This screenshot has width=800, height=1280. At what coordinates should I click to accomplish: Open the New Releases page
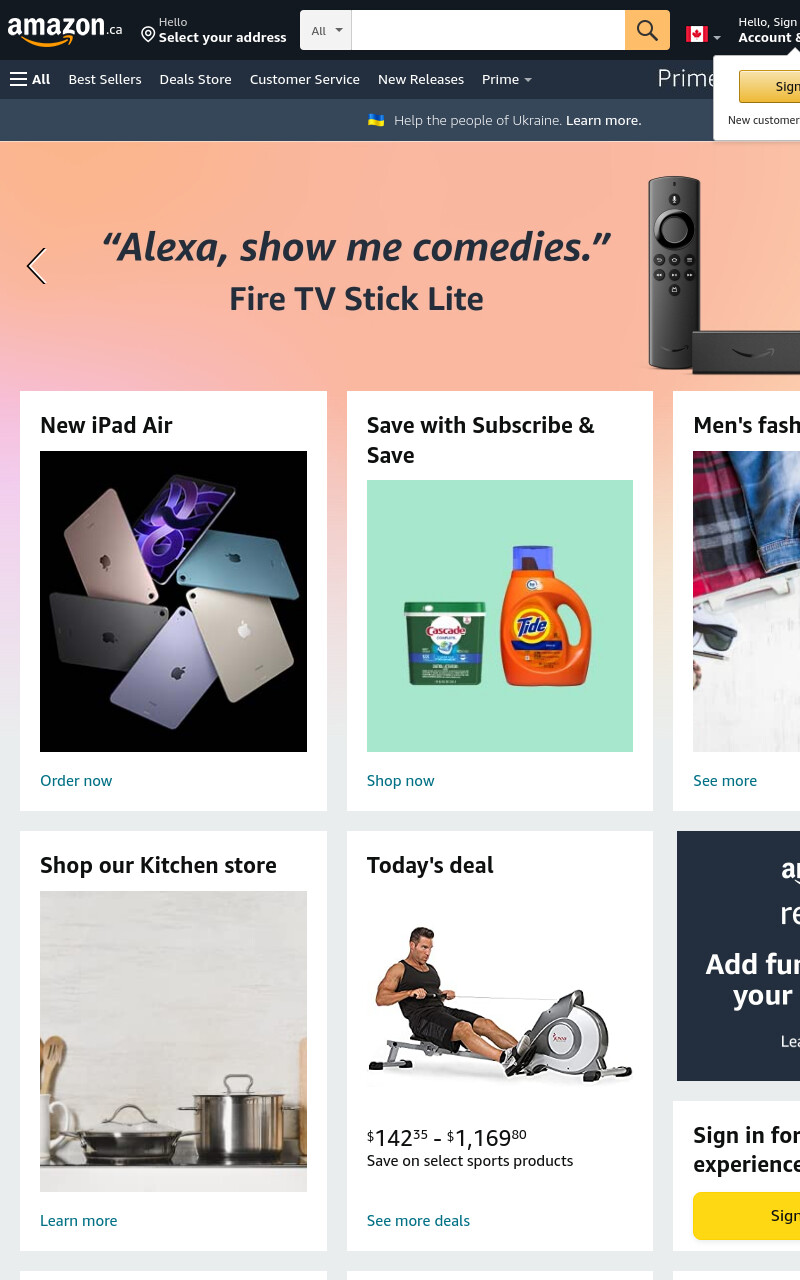click(x=421, y=79)
